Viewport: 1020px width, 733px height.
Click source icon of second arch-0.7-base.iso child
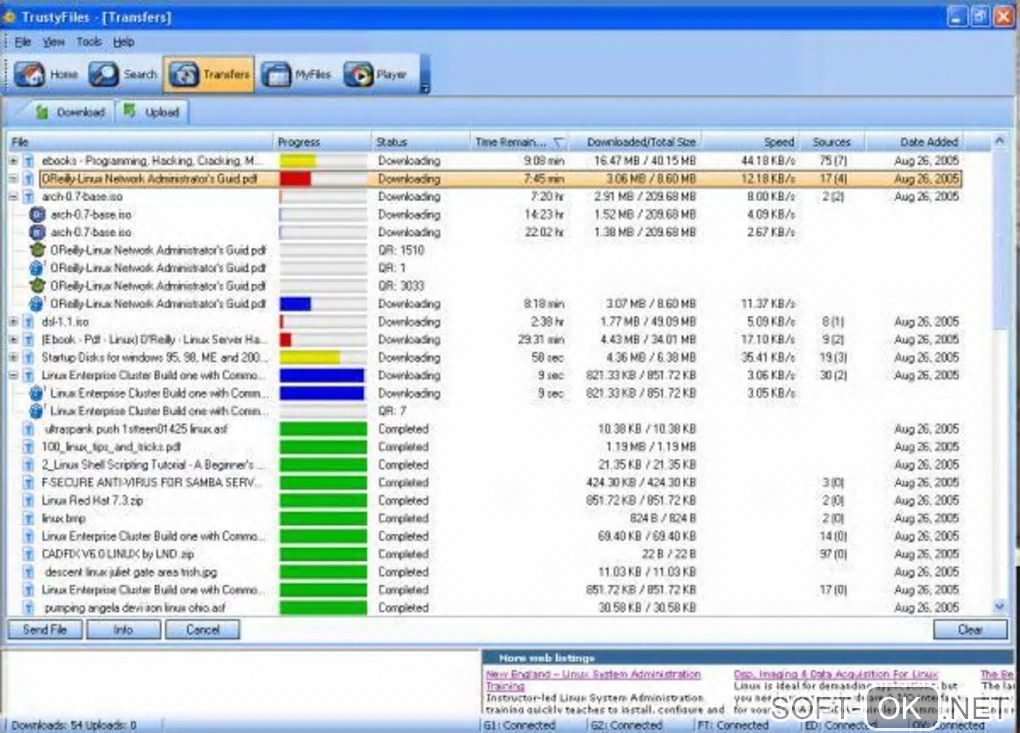tap(37, 232)
